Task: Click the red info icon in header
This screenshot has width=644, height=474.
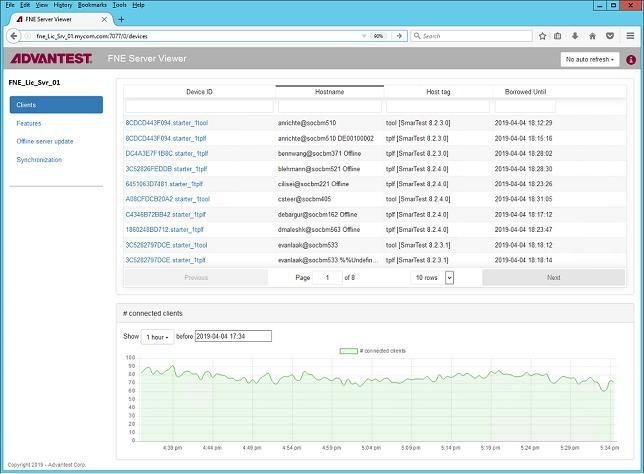Action: 631,60
